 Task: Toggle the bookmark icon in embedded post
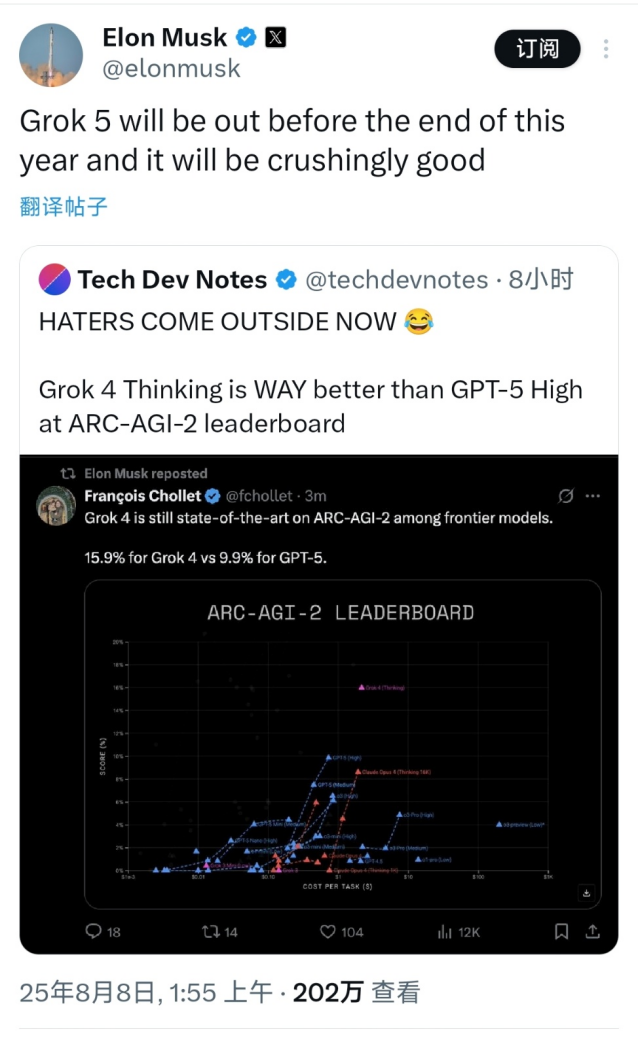562,931
